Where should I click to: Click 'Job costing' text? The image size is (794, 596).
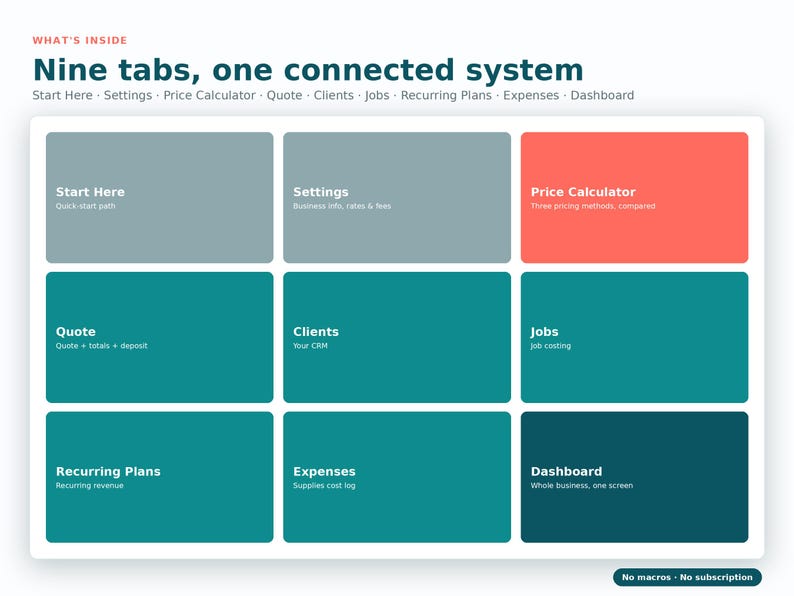550,346
